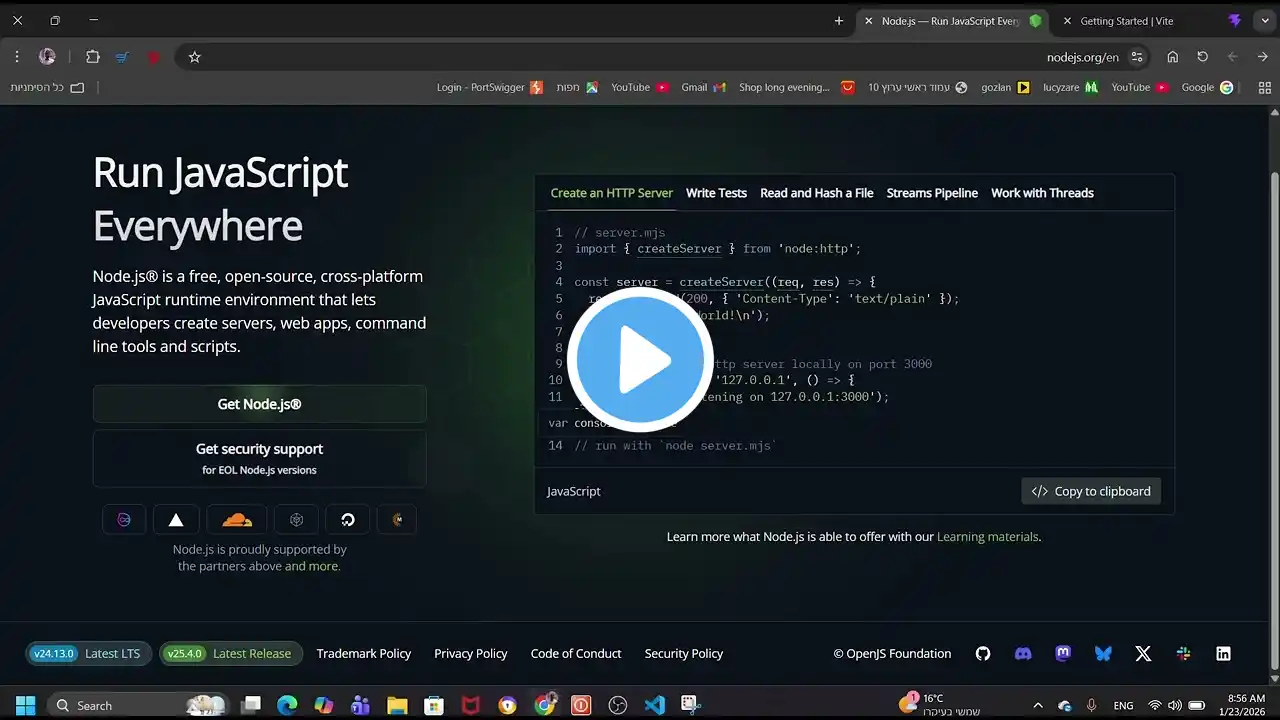Switch to the Read and Hash a File tab

[x=817, y=193]
